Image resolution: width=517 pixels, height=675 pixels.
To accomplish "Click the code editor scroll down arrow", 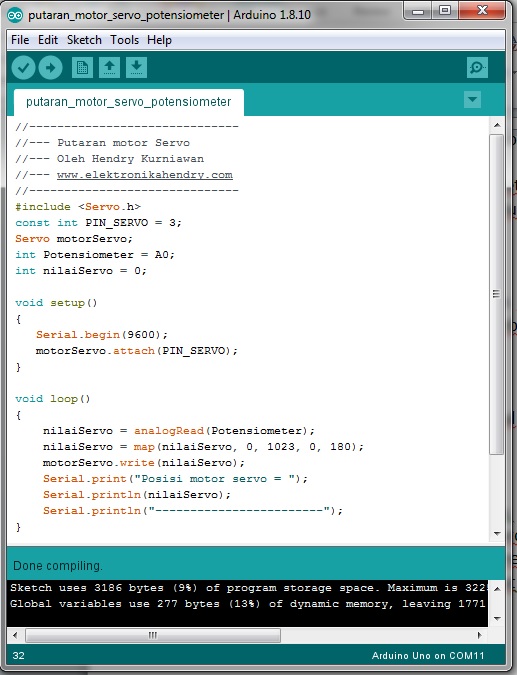I will pos(497,534).
